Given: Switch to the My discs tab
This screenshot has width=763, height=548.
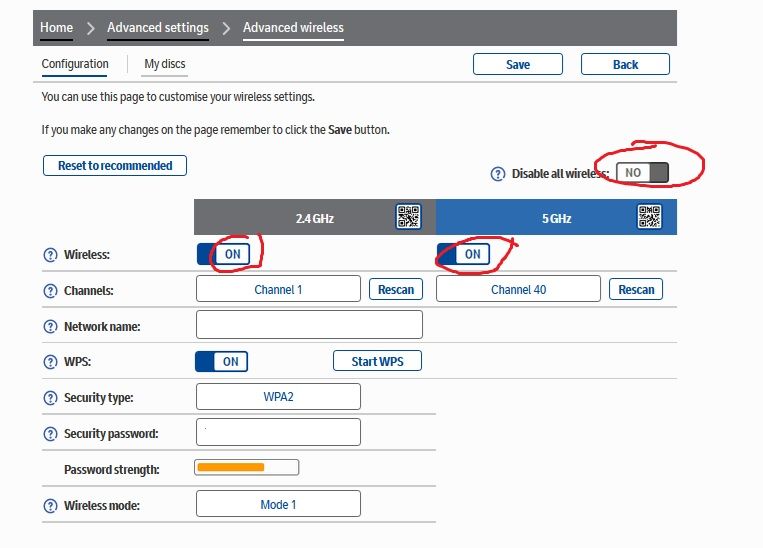Looking at the screenshot, I should [165, 64].
